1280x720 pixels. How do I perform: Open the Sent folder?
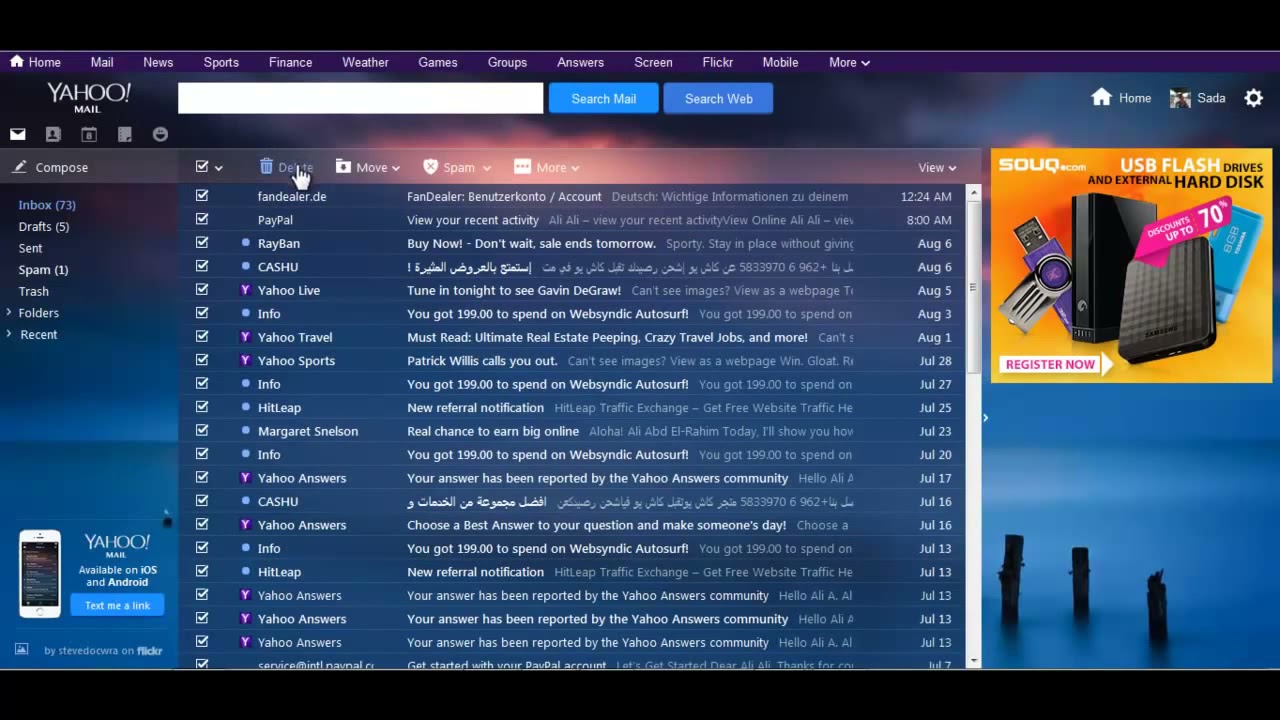[30, 248]
